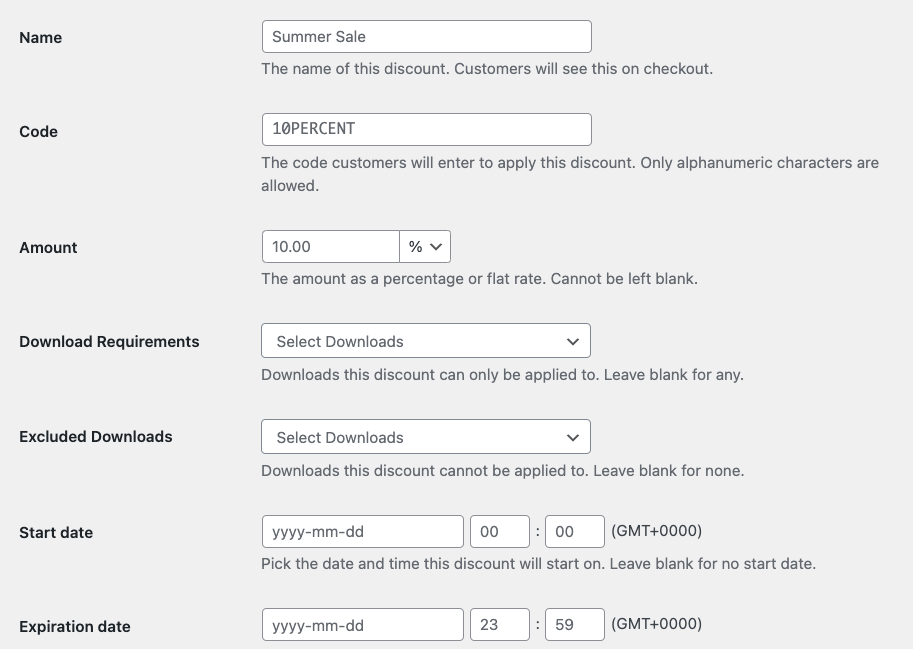
Task: Click the Expiration date label
Action: (75, 627)
